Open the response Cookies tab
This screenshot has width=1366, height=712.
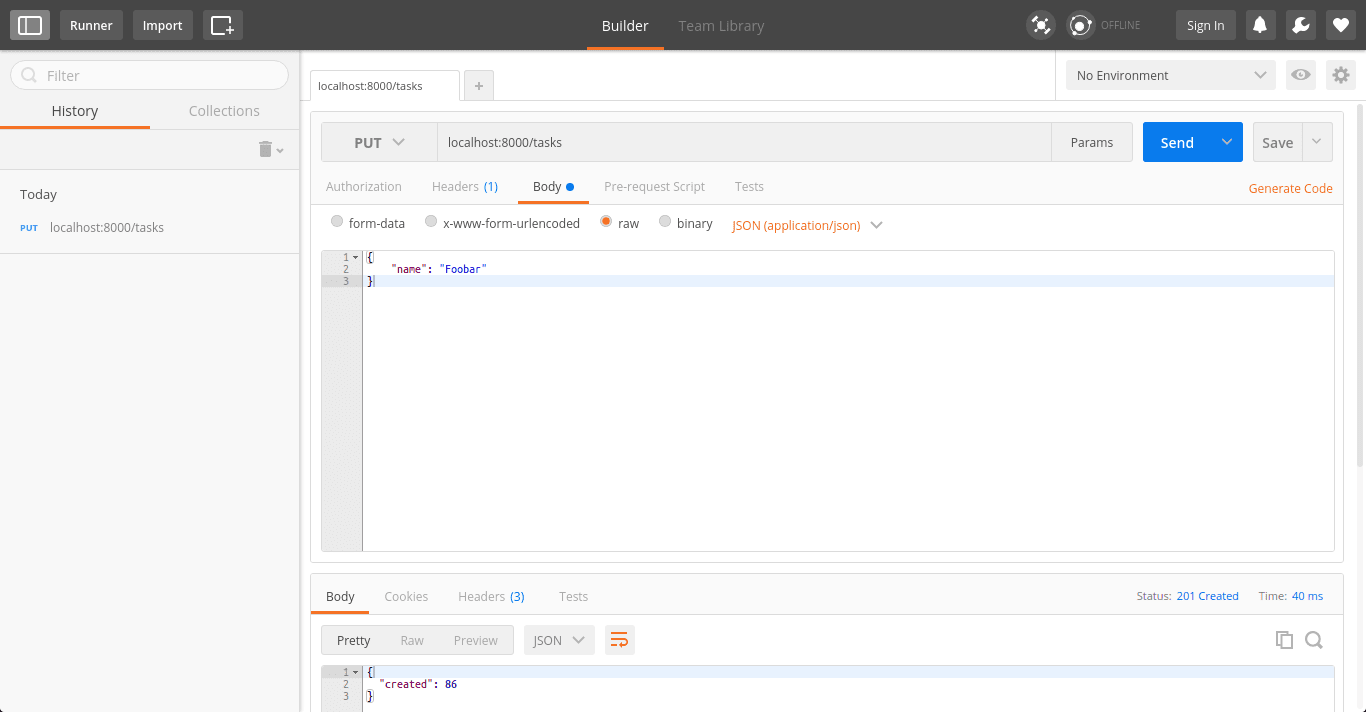[406, 597]
